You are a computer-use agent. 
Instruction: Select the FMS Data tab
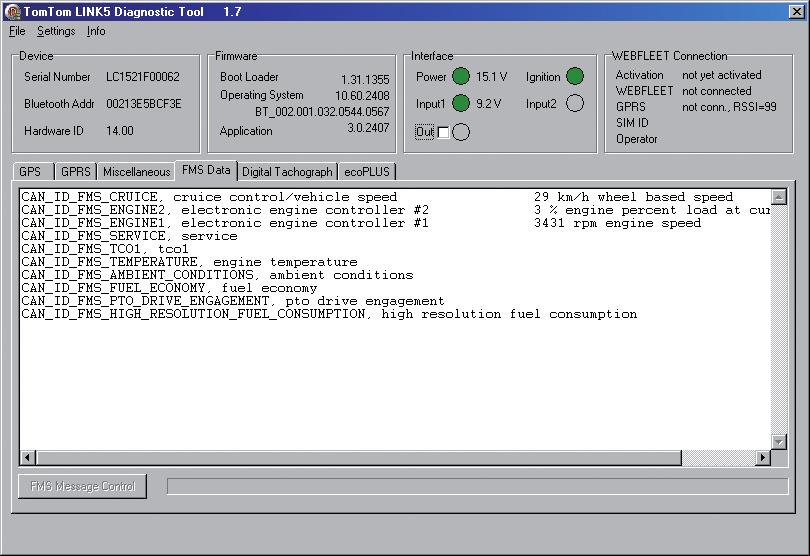tap(206, 170)
